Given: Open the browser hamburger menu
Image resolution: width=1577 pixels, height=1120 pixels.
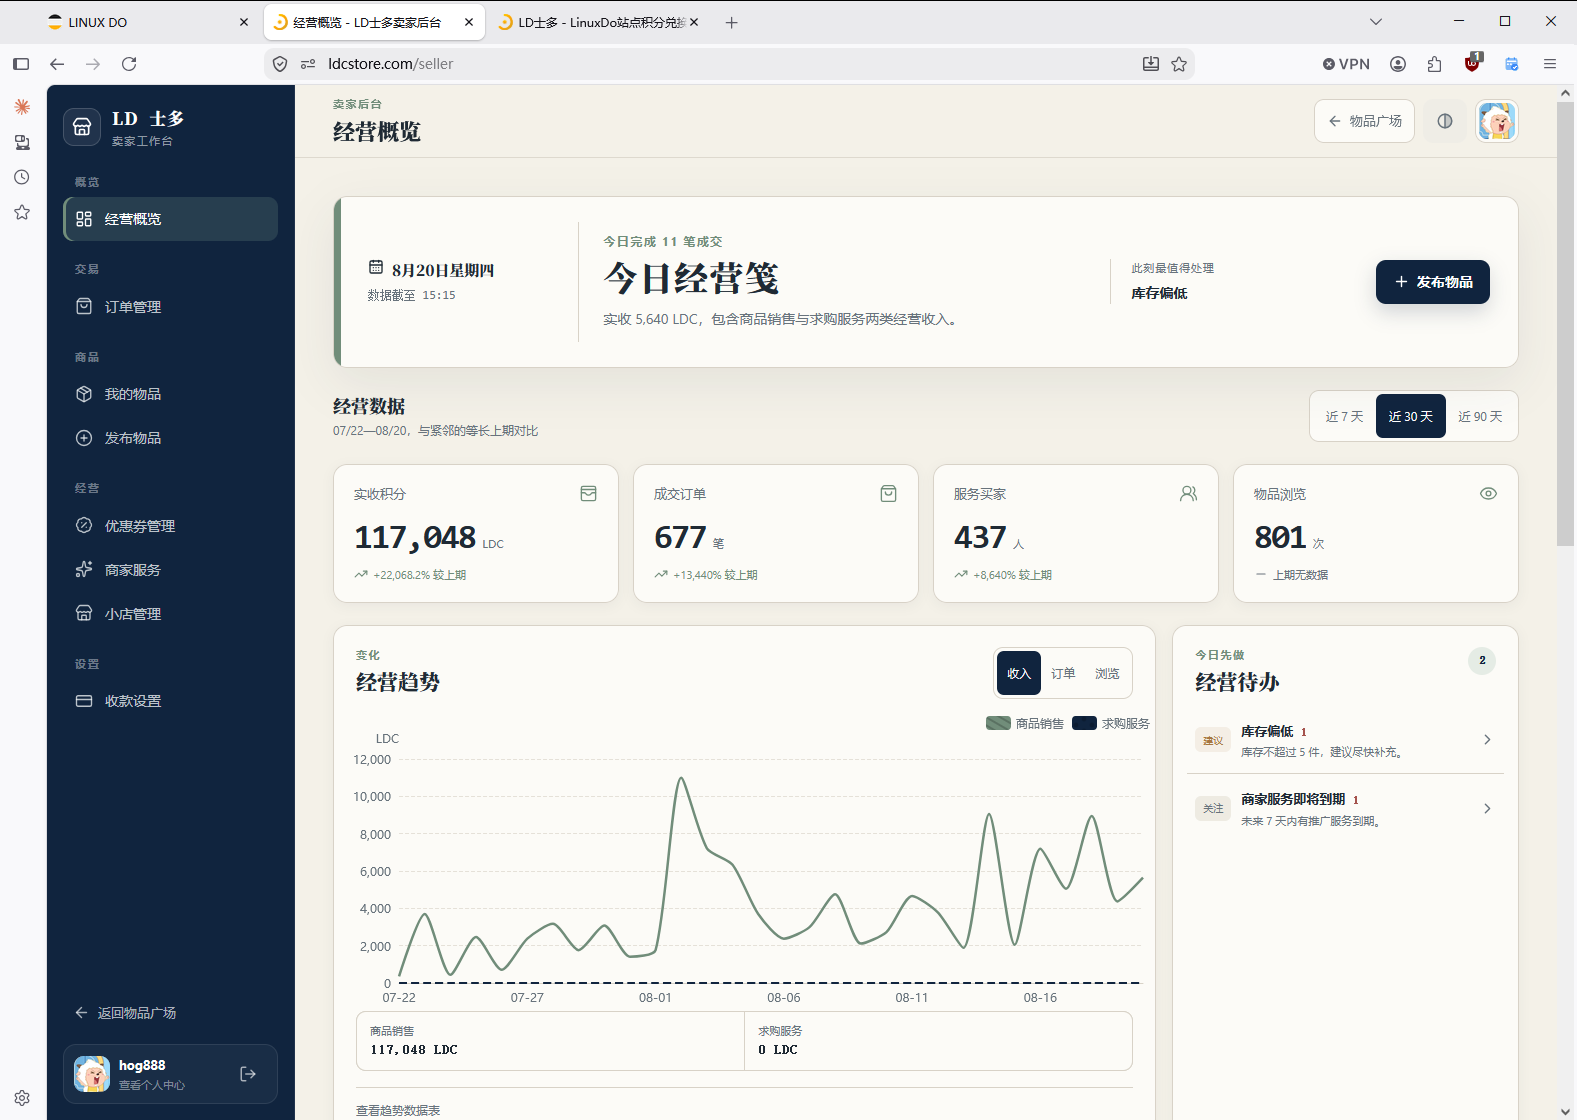Looking at the screenshot, I should point(1550,64).
